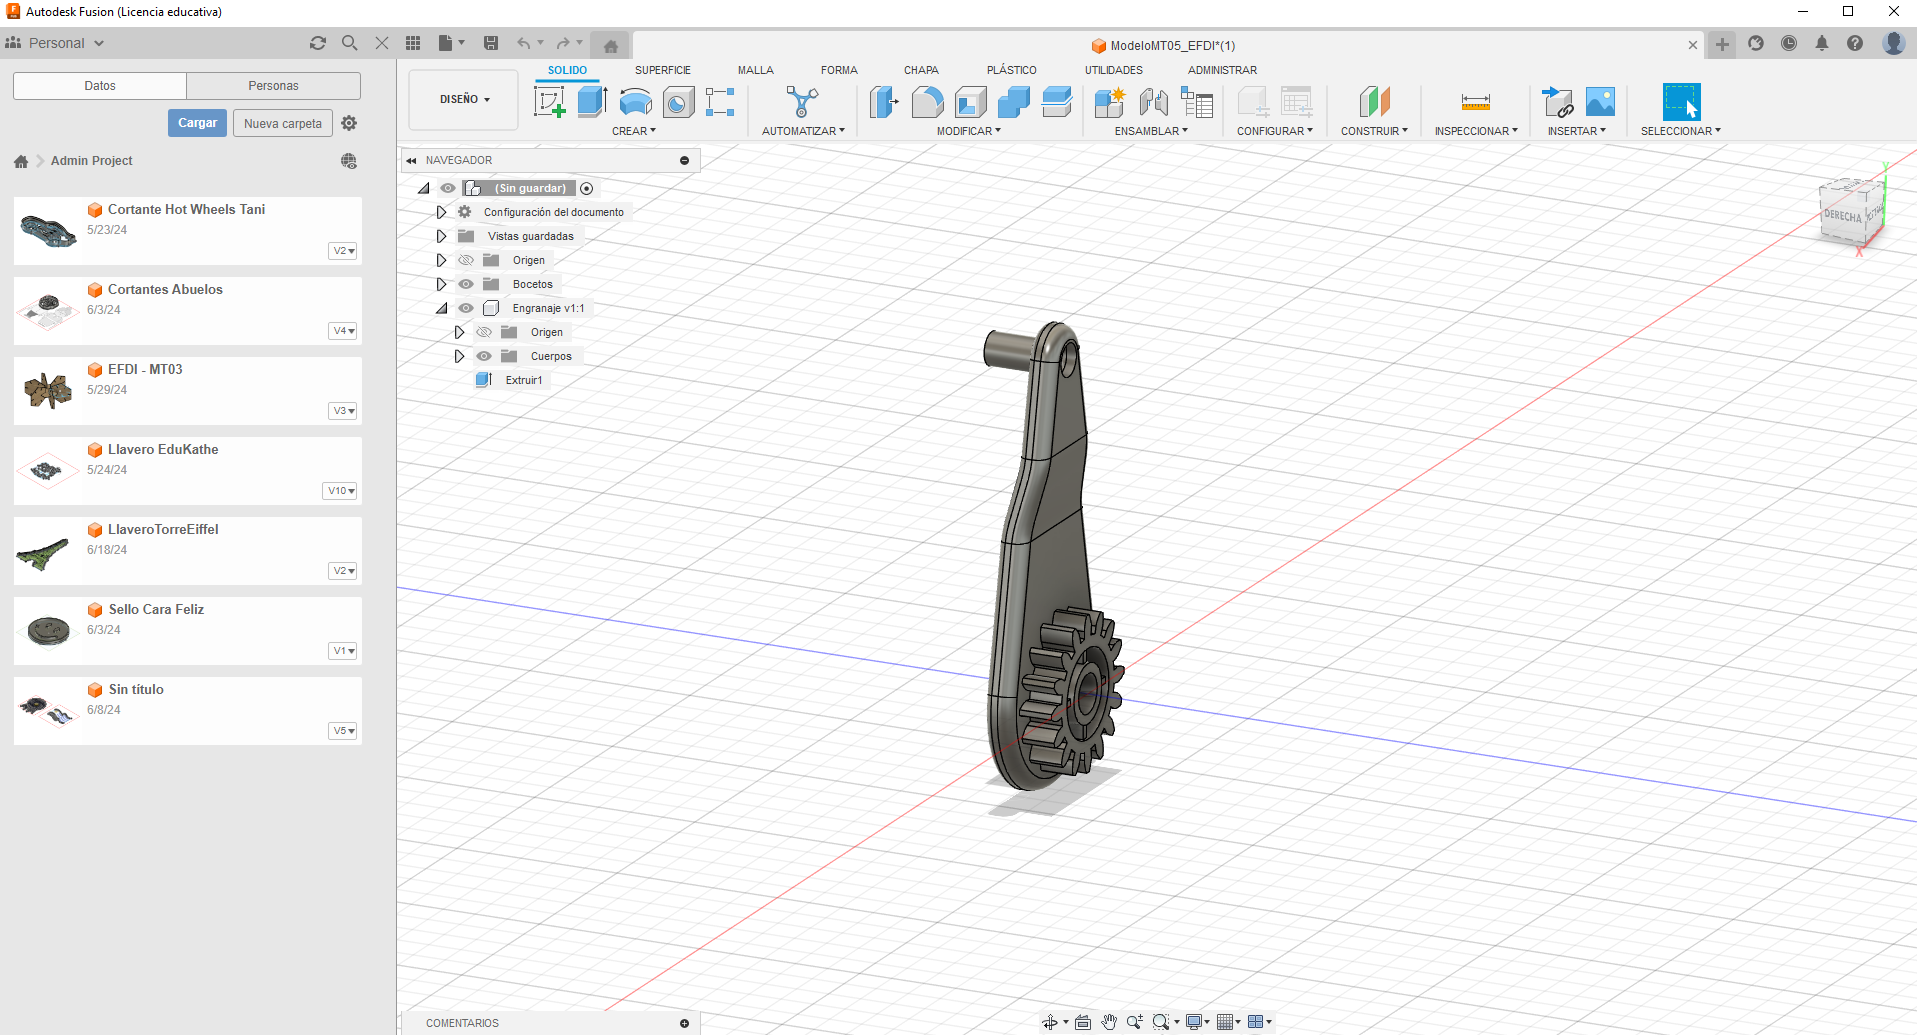The image size is (1917, 1035).
Task: Select the Create Sketch tool
Action: coord(549,102)
